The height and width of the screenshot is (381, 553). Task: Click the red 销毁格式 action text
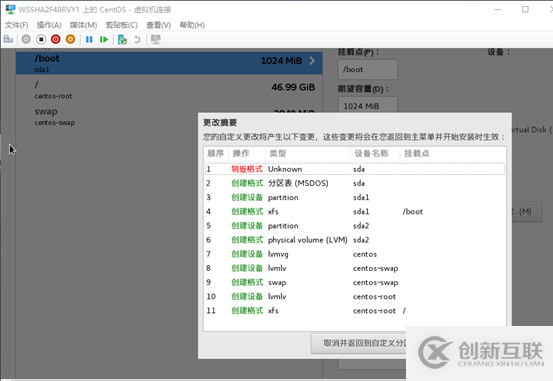pos(247,169)
